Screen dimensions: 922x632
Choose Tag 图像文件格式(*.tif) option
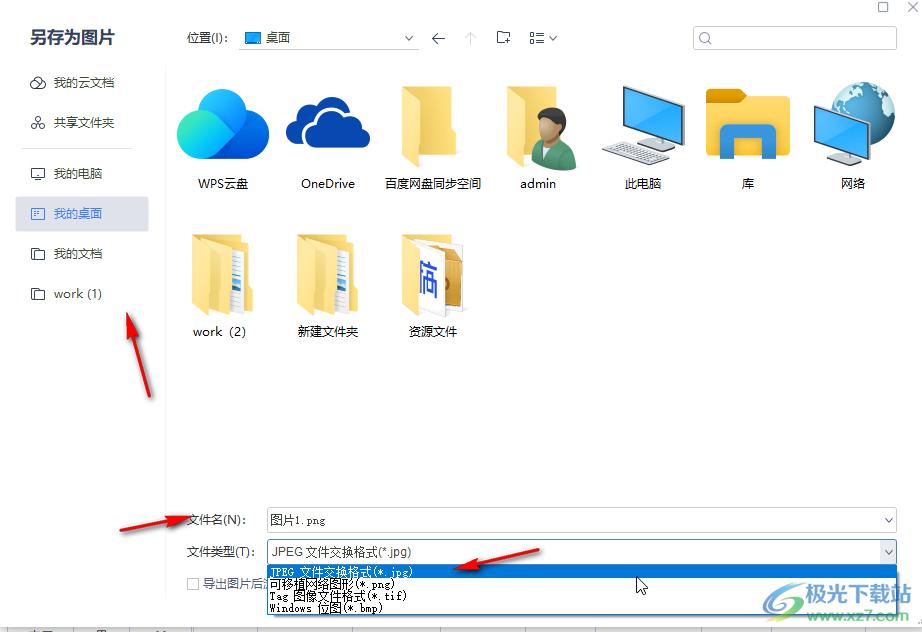tap(582, 596)
